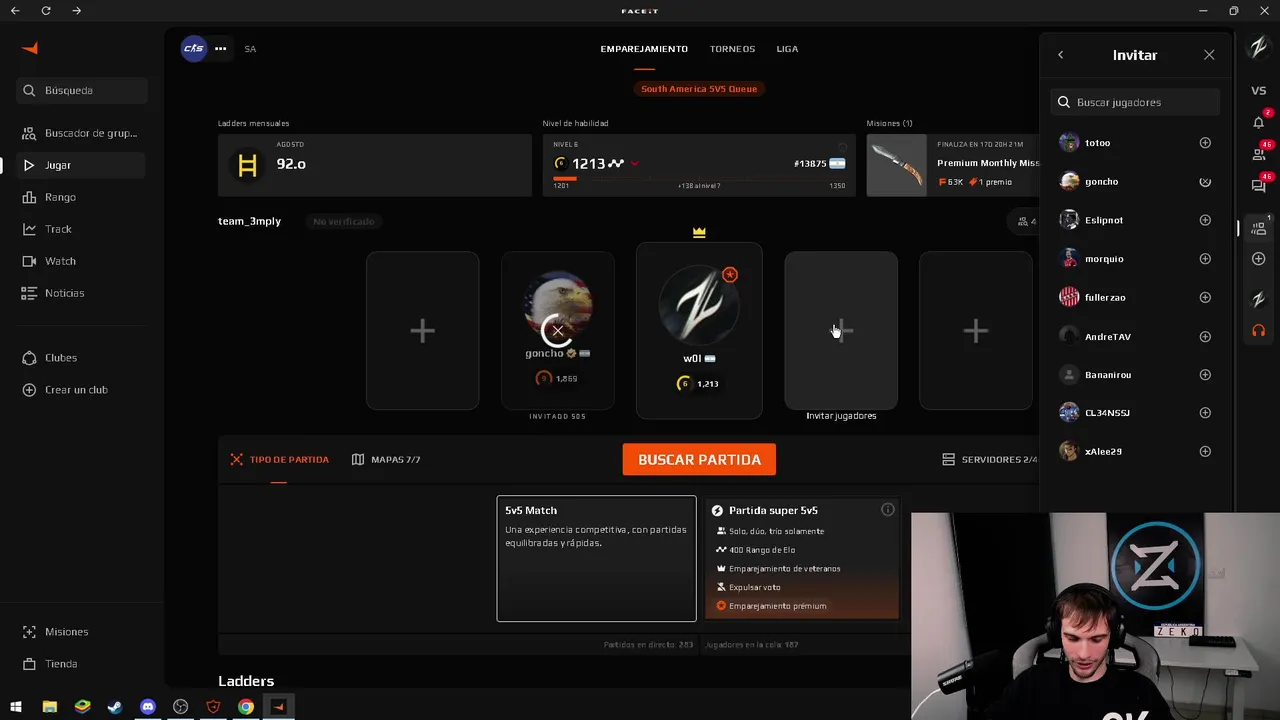Invite AndreTAV with the plus icon
Image resolution: width=1280 pixels, height=720 pixels.
click(1205, 337)
